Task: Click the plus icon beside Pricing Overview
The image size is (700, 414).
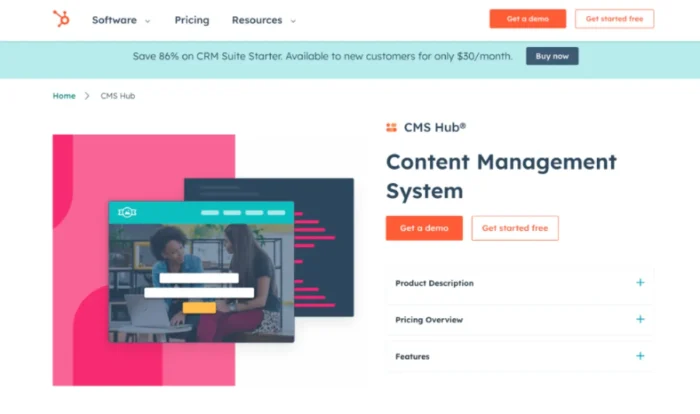Action: tap(640, 319)
